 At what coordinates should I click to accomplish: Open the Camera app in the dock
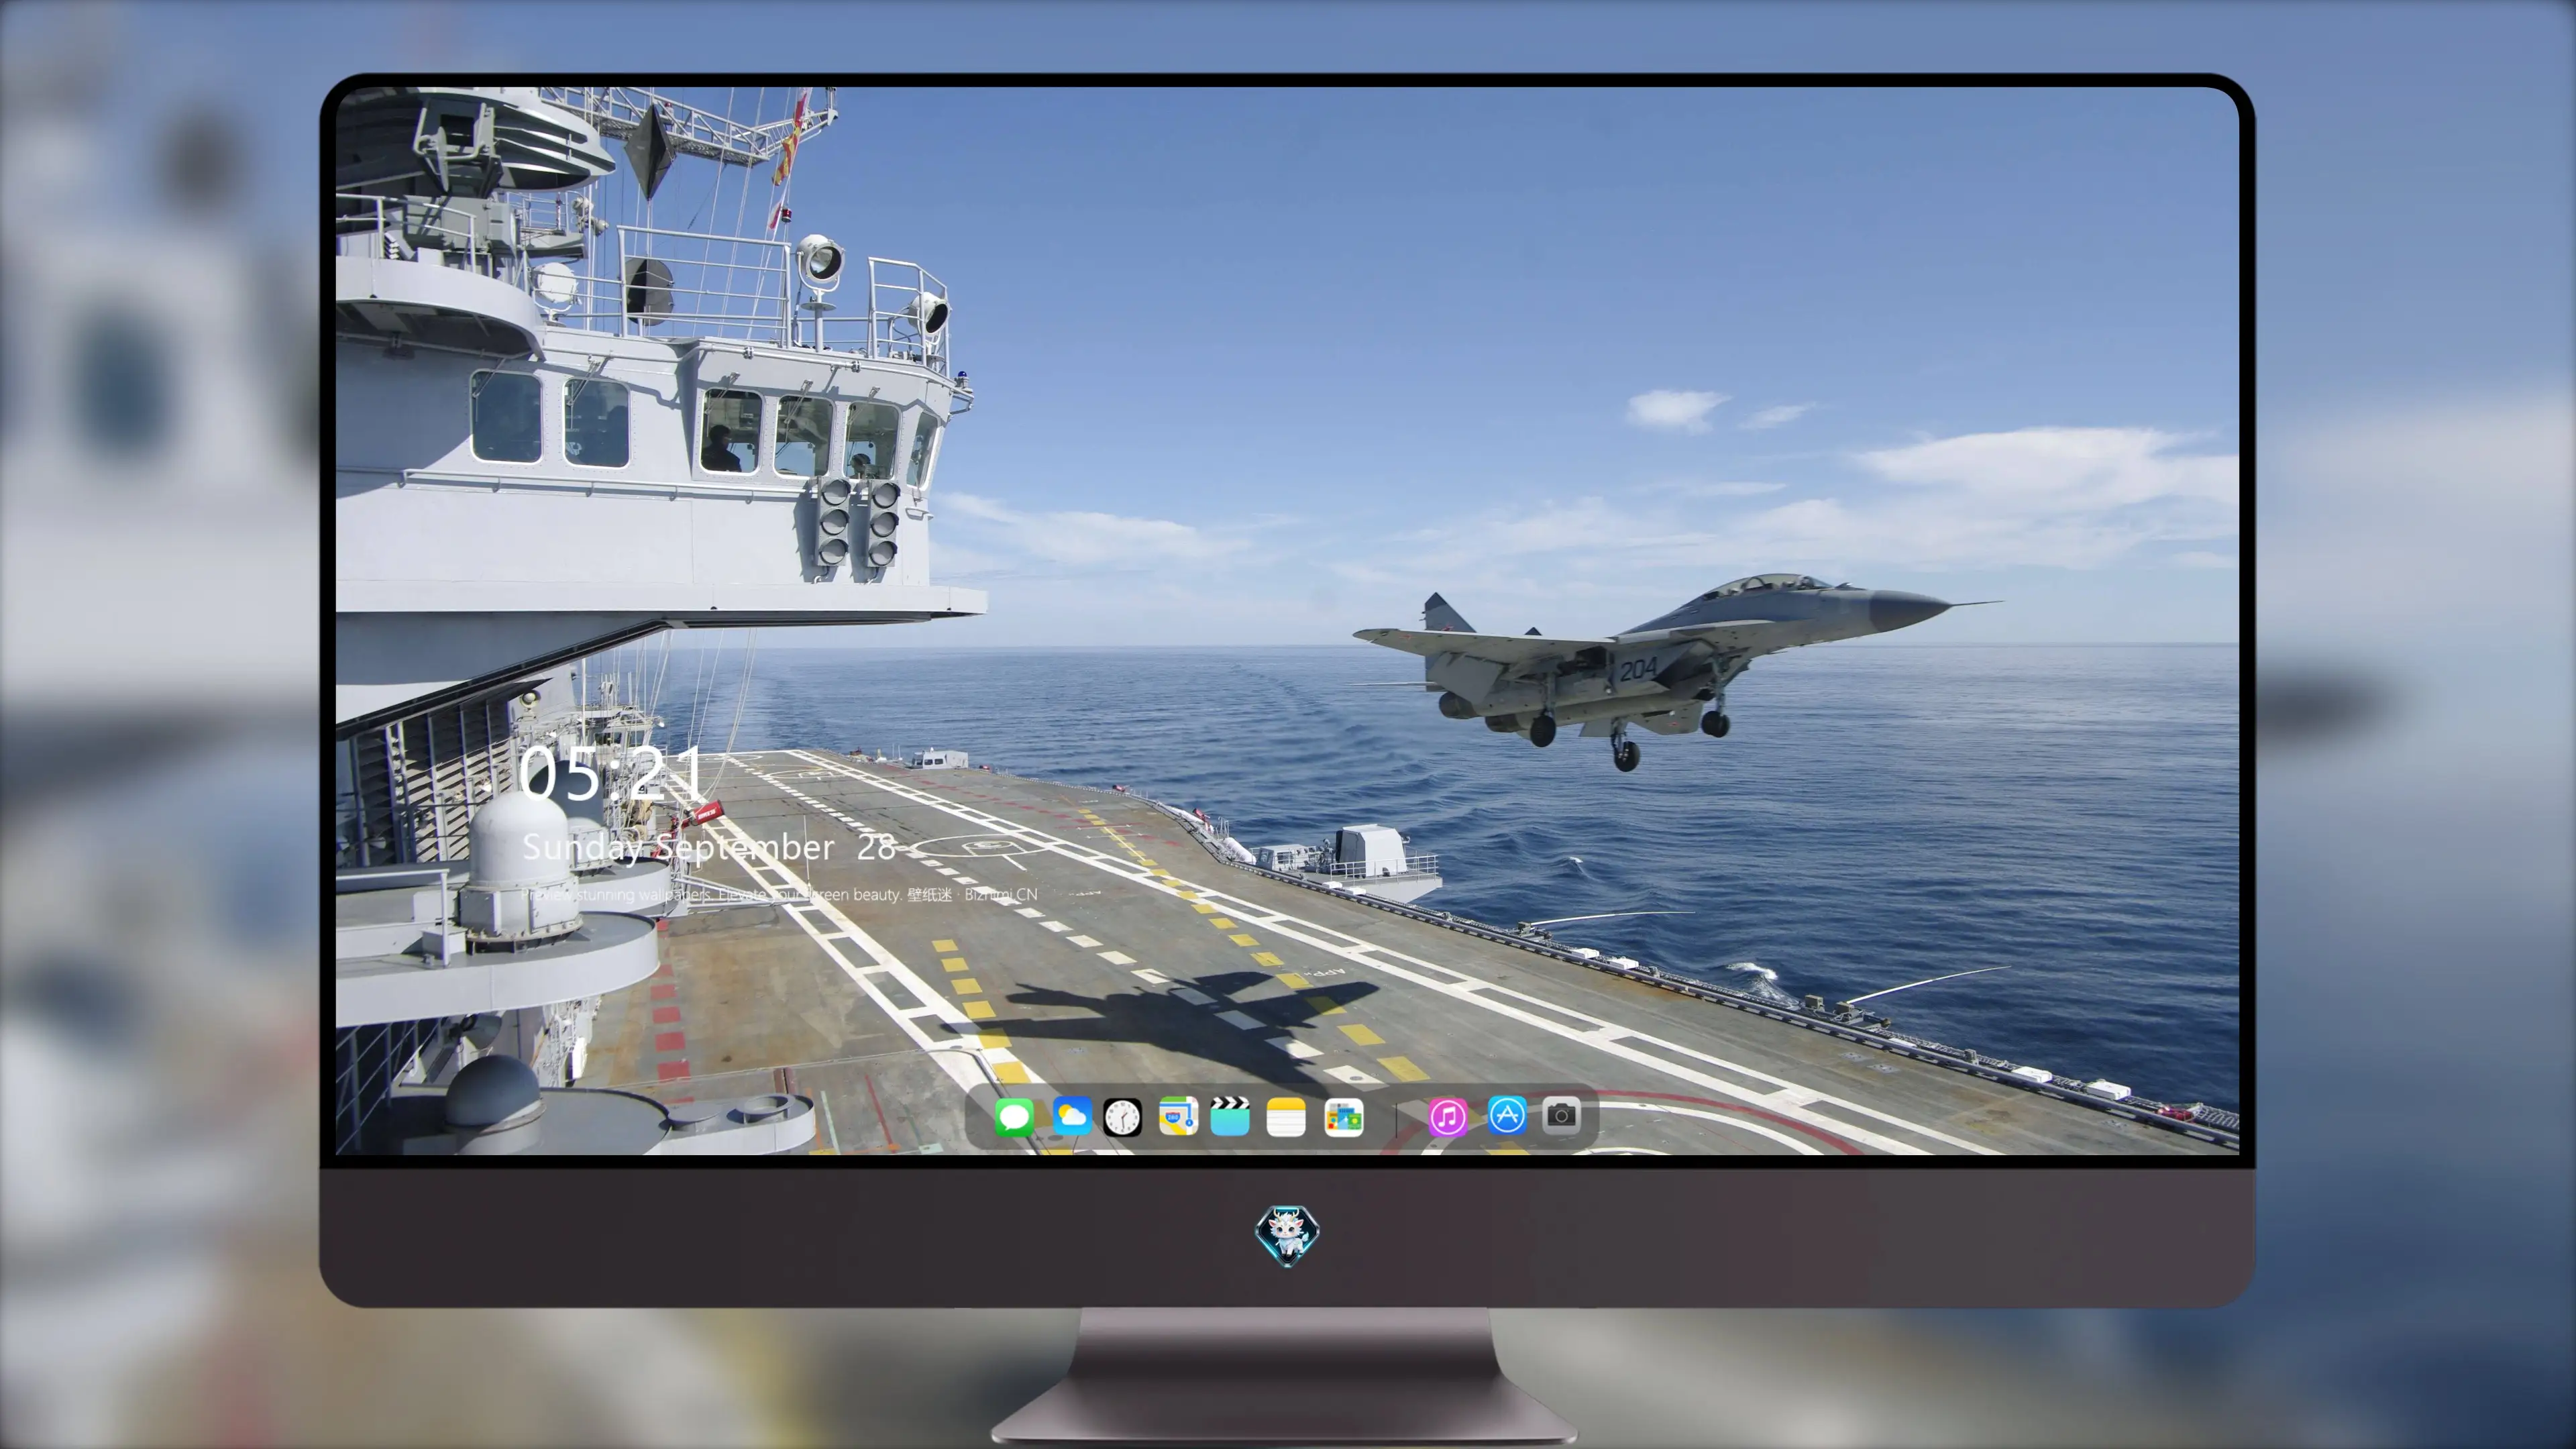(1561, 1115)
